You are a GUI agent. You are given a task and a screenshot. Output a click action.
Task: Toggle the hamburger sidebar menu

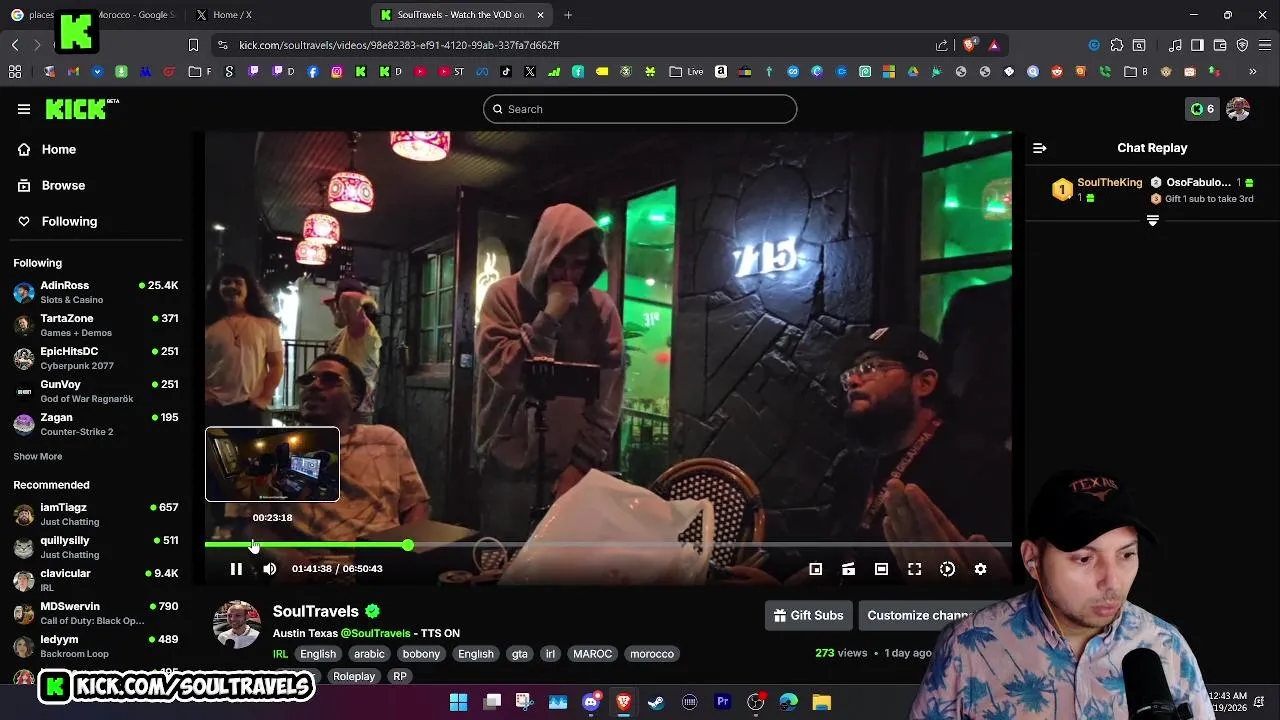24,109
